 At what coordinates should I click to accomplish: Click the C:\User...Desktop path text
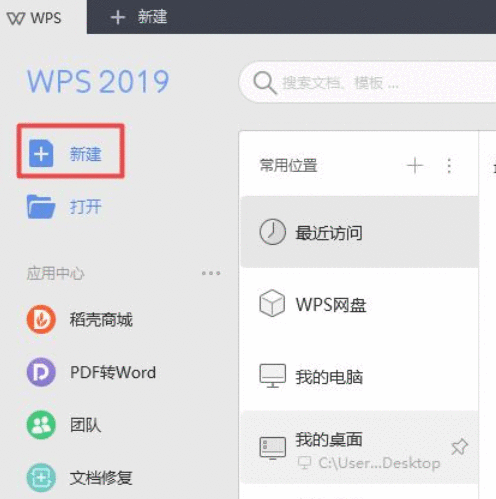(x=379, y=463)
